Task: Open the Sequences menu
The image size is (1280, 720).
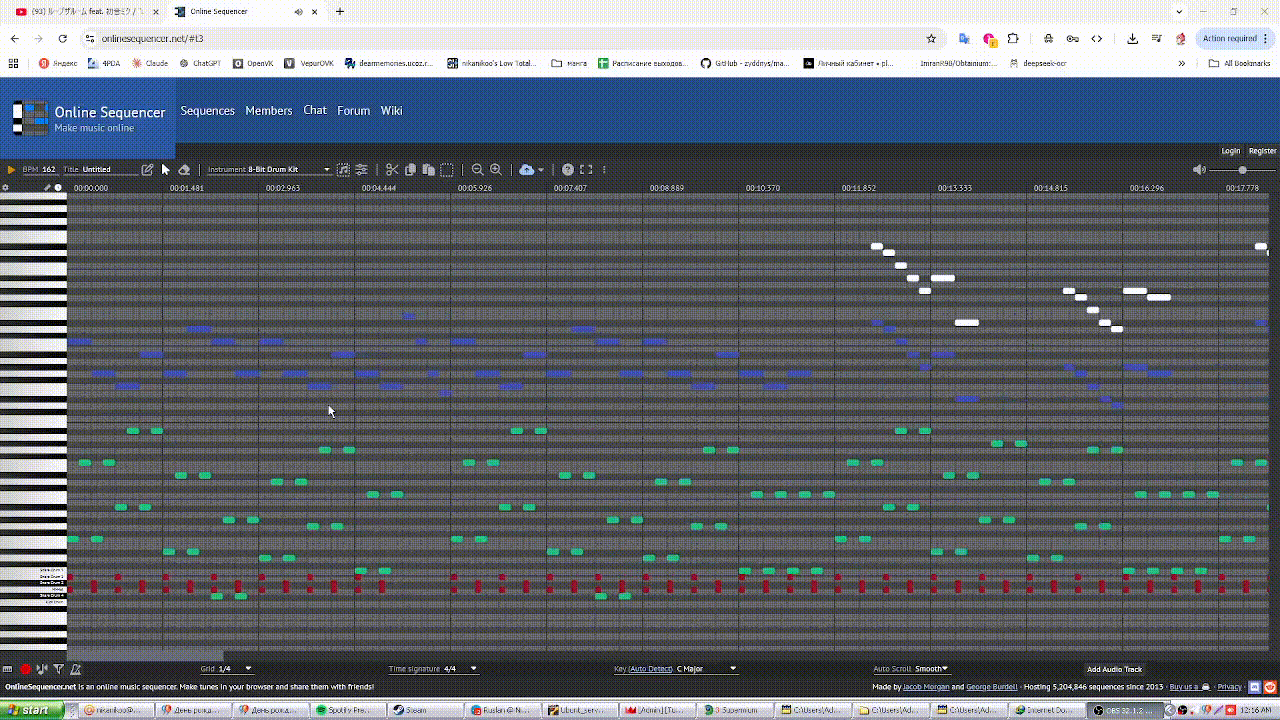Action: [x=207, y=111]
